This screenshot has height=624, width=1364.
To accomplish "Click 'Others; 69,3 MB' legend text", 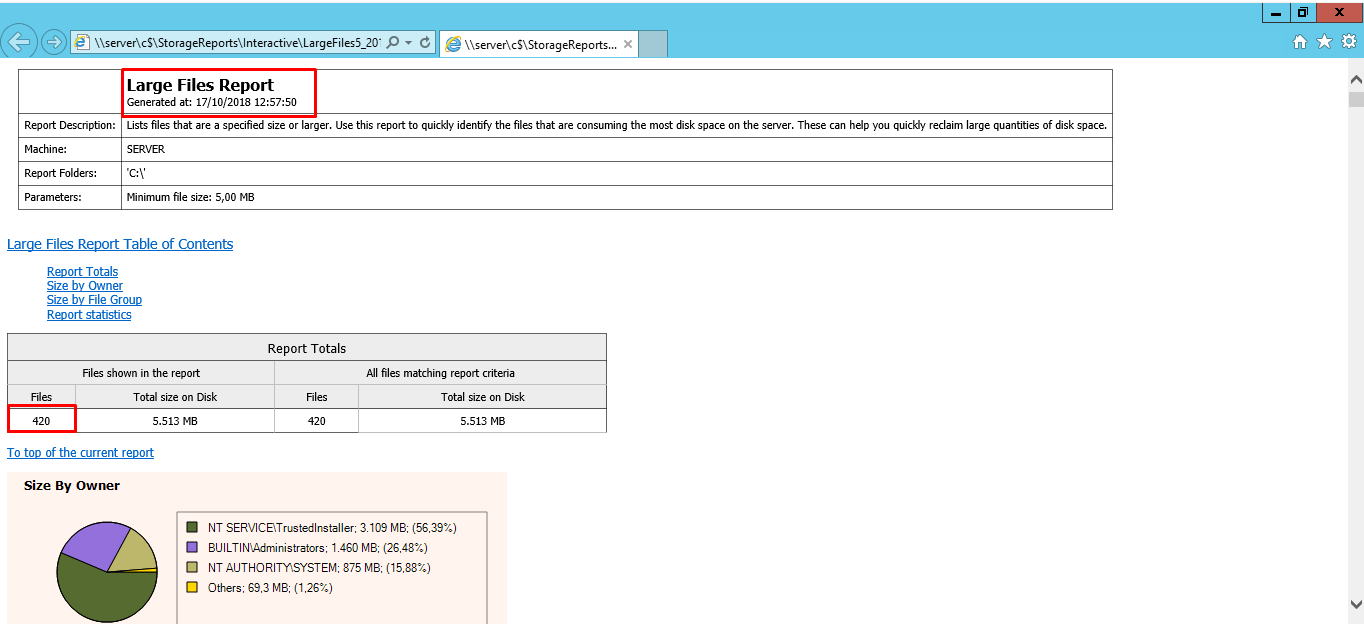I will coord(270,587).
